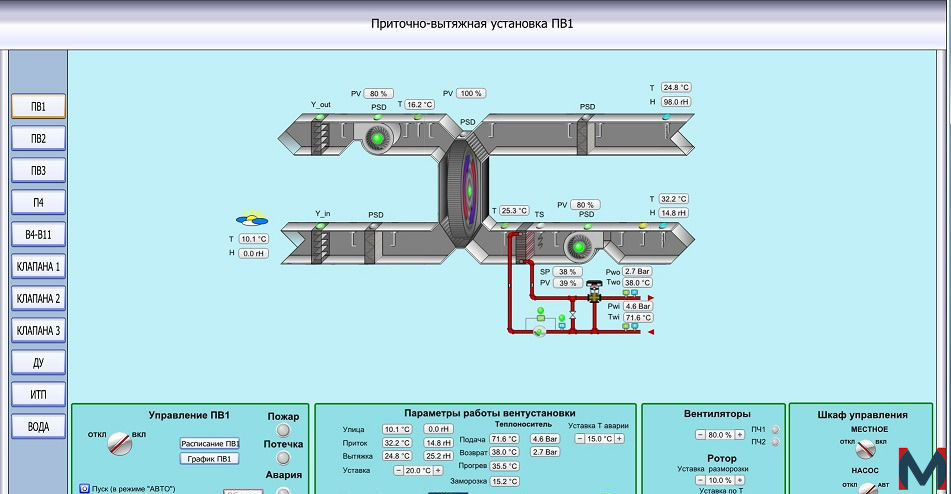This screenshot has width=951, height=494.
Task: Click the three-way valve on return pipe
Action: (x=594, y=292)
